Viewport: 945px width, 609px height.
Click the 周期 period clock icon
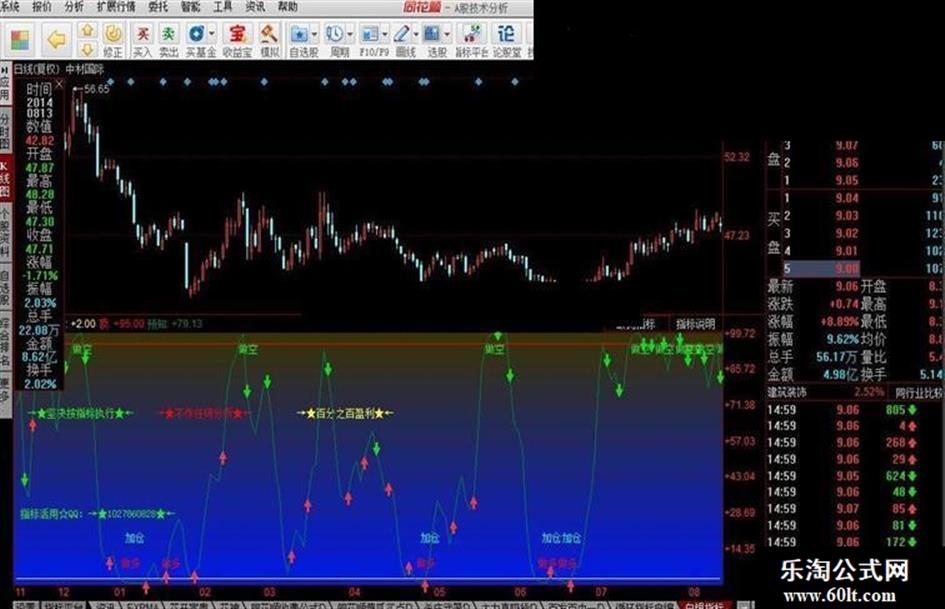point(334,34)
